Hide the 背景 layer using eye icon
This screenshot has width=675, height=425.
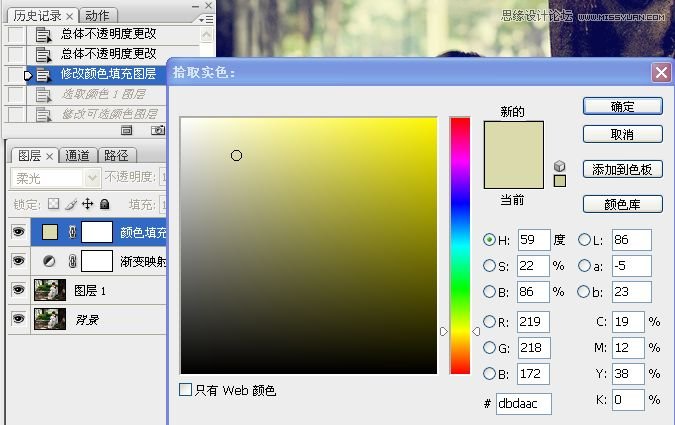click(18, 318)
